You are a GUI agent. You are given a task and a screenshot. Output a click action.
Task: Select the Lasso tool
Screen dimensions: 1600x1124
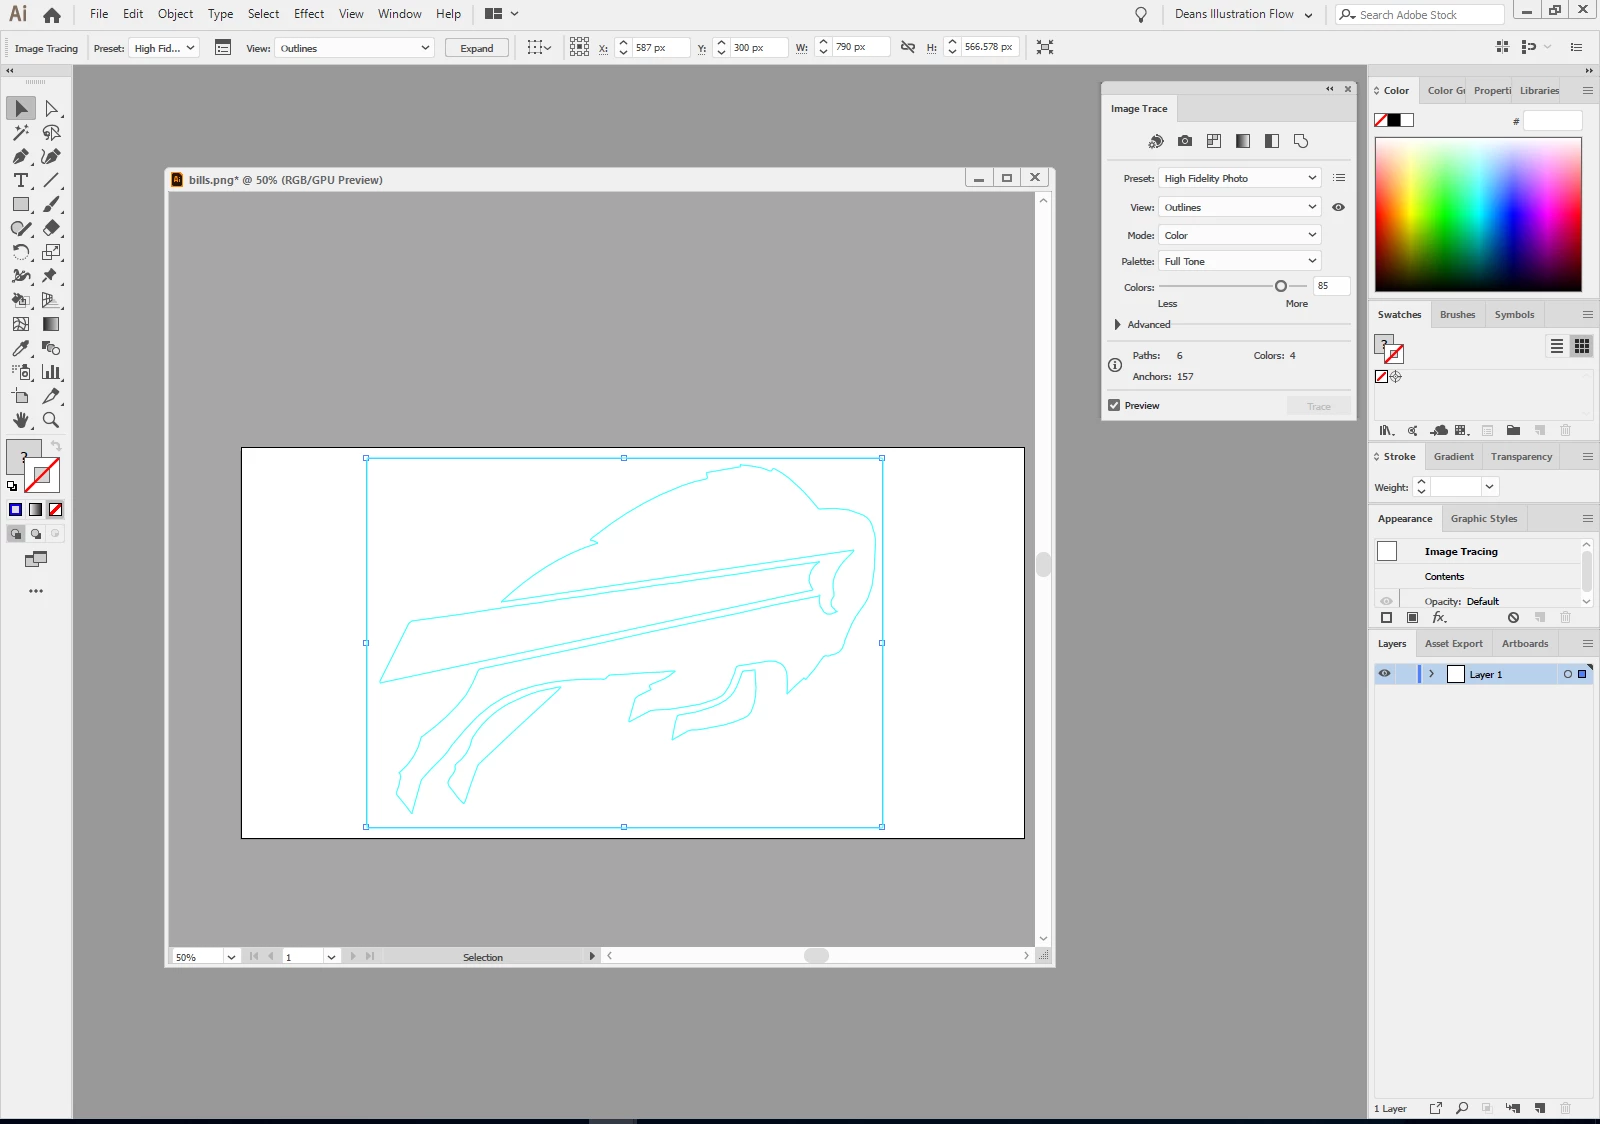[52, 132]
